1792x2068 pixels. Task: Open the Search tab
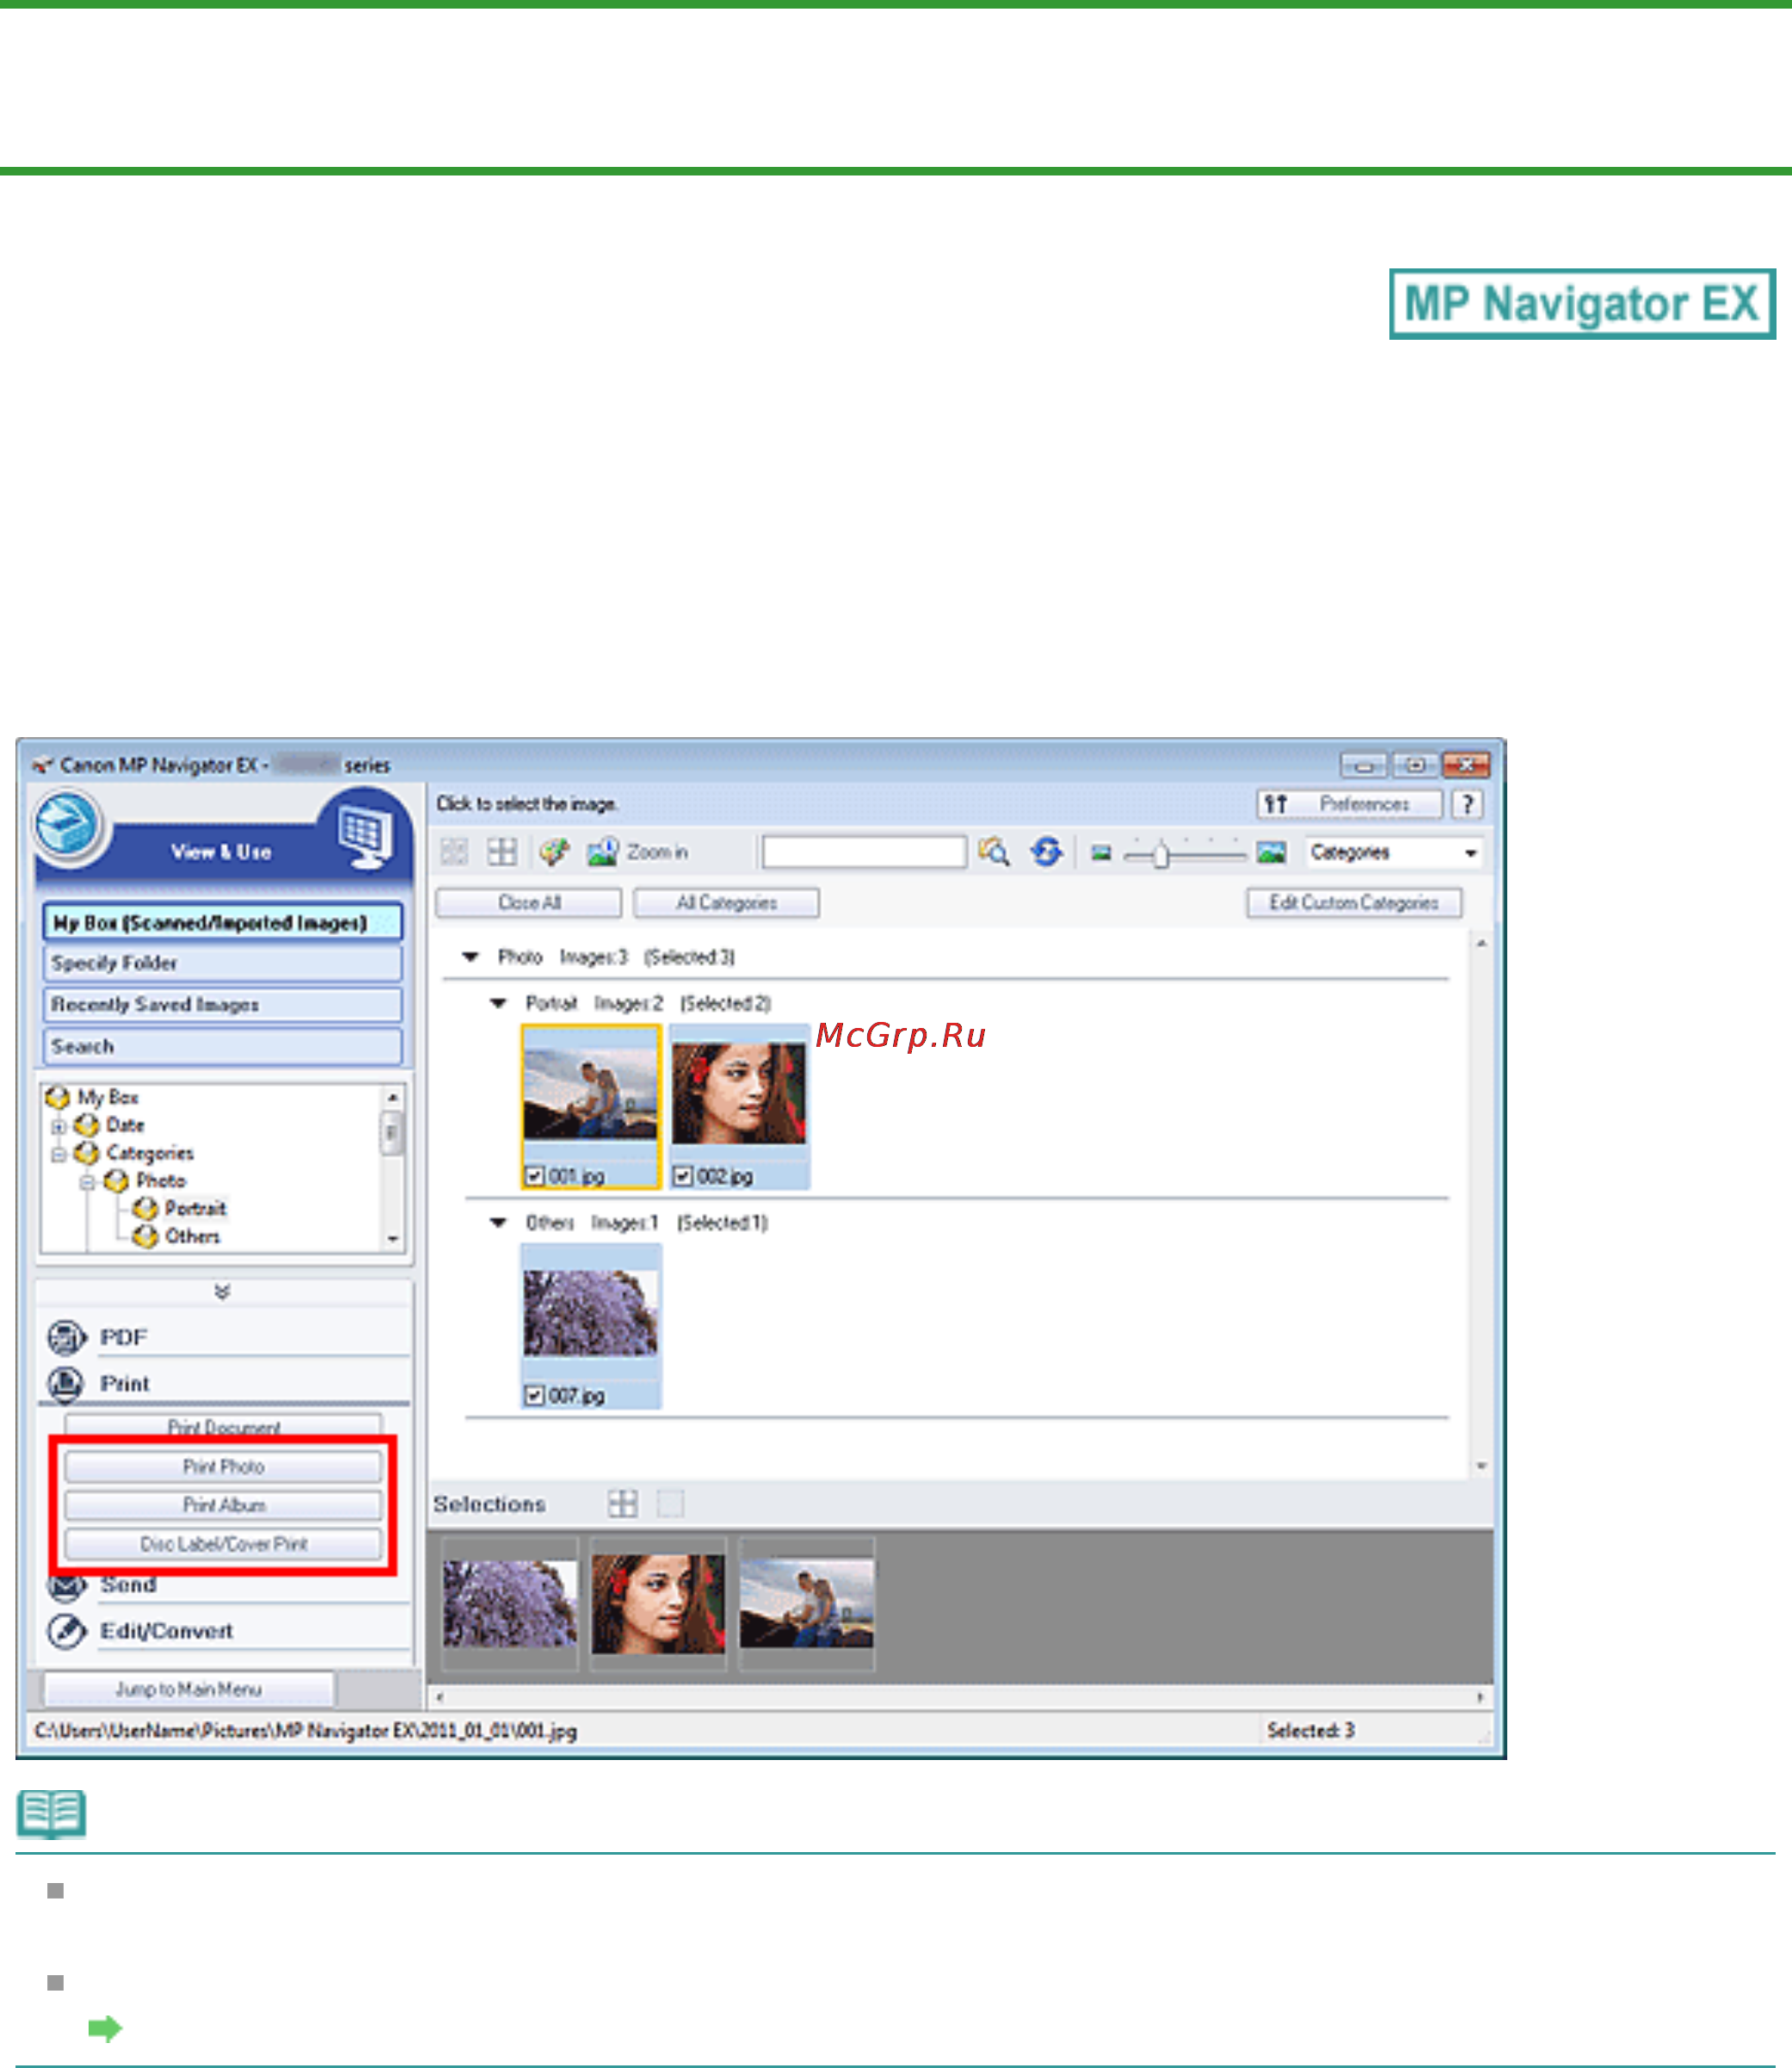222,1046
